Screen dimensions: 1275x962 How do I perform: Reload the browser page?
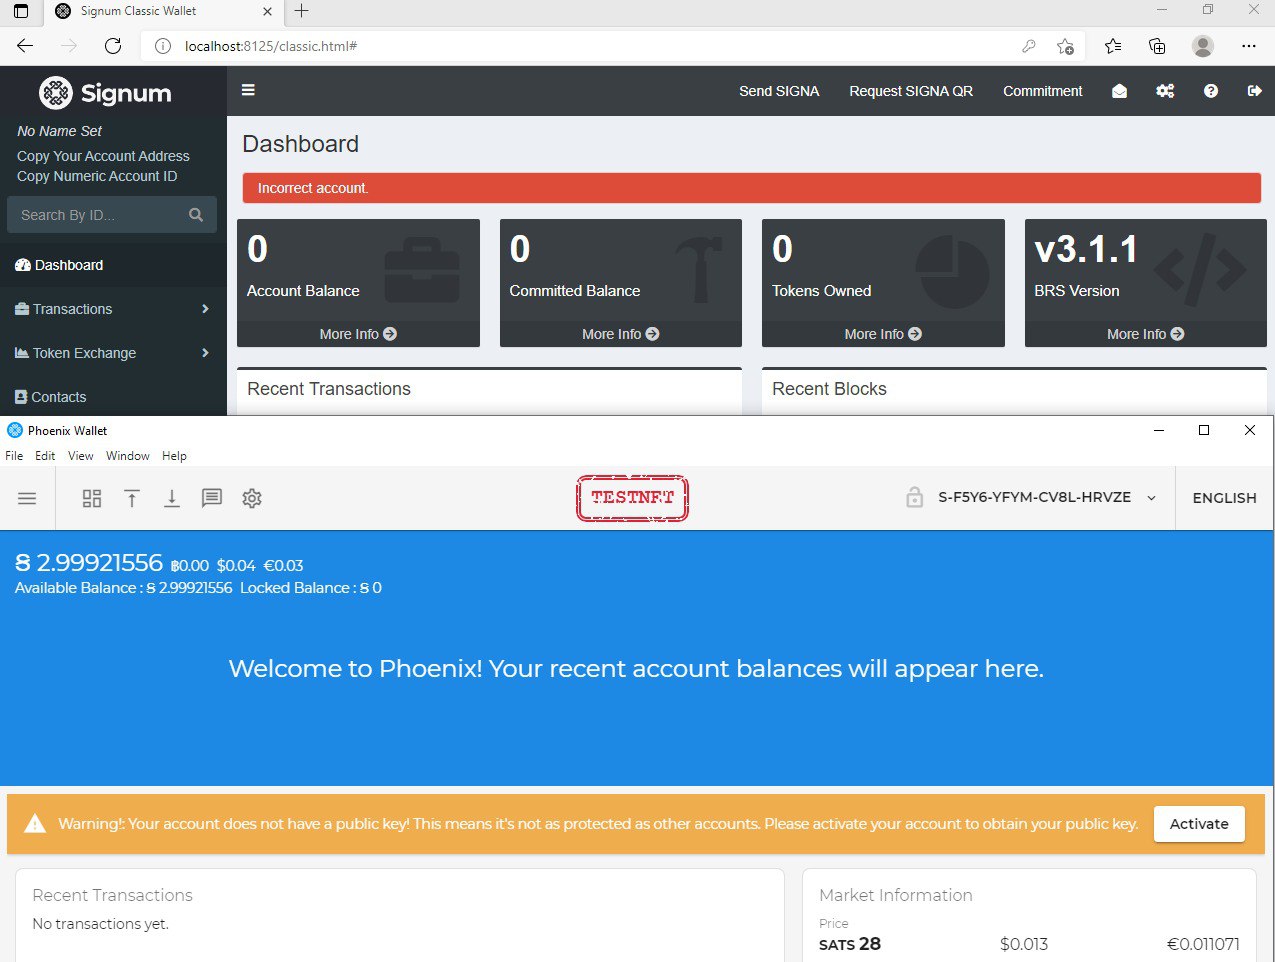tap(113, 46)
